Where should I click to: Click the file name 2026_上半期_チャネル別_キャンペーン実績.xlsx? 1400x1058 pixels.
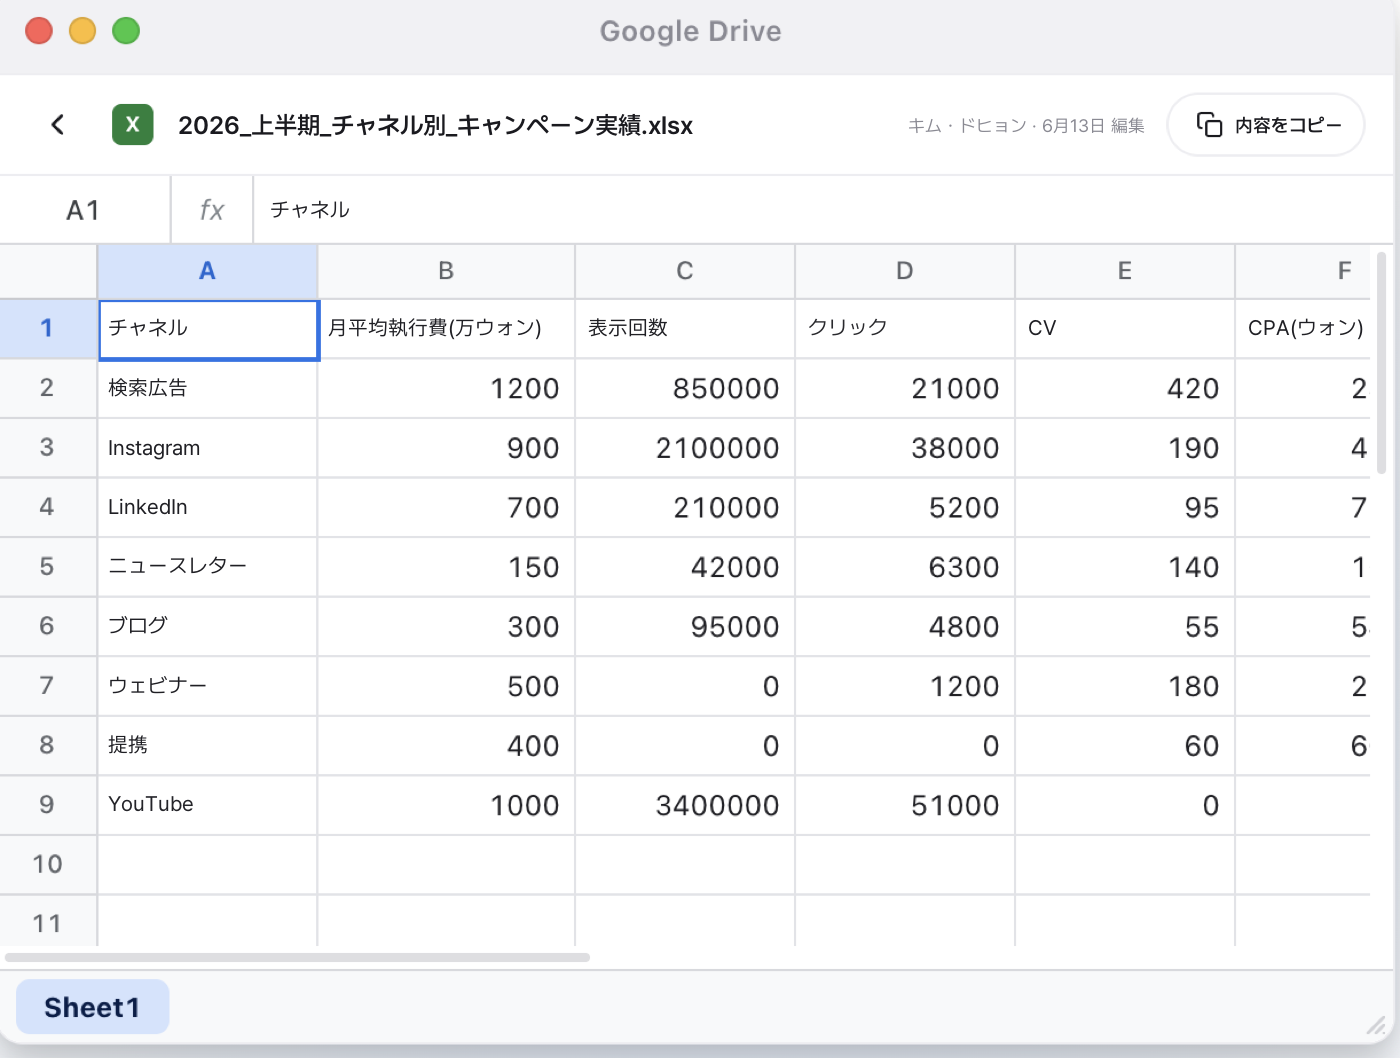(x=435, y=125)
